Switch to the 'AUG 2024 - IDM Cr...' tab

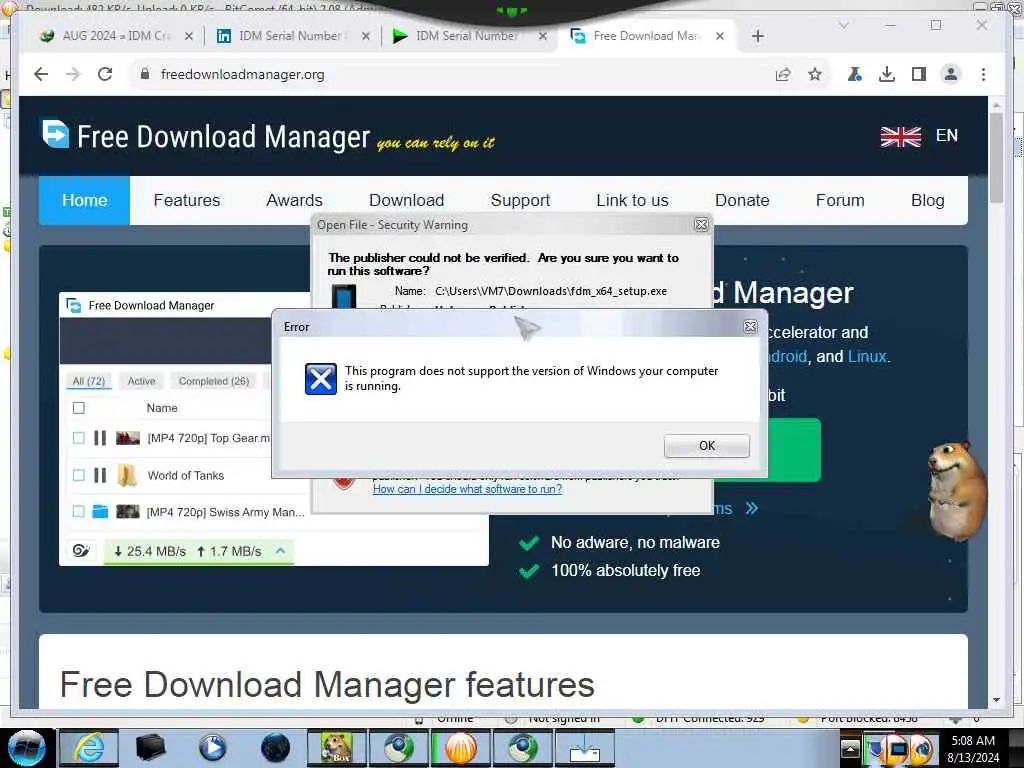coord(116,36)
